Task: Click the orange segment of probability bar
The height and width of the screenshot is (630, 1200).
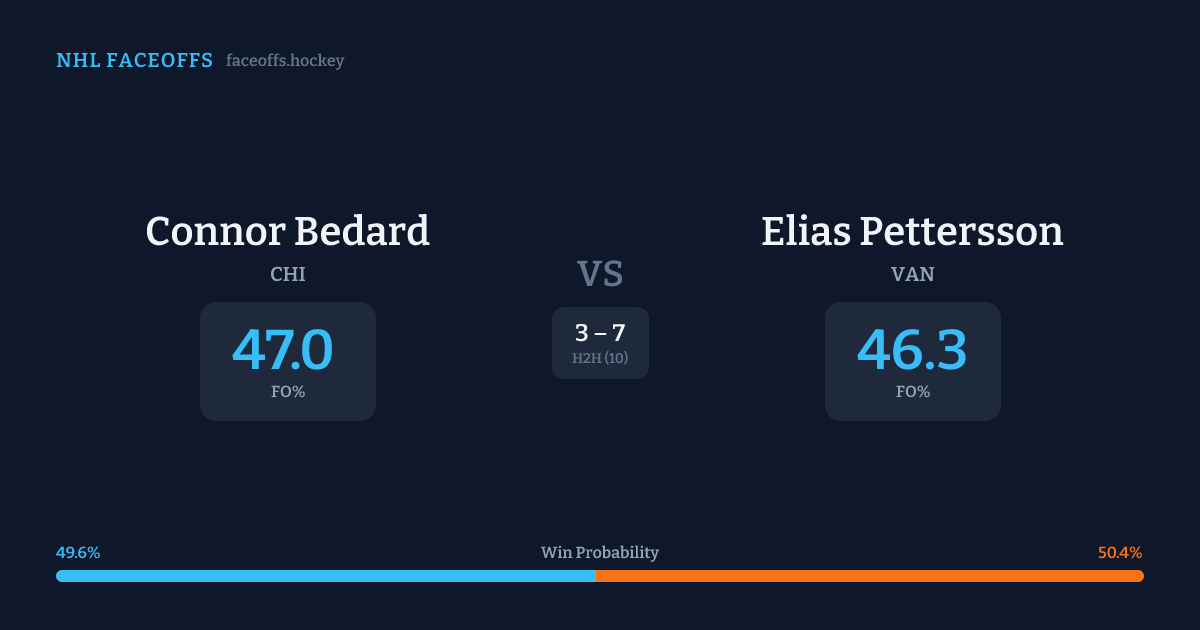Action: click(x=870, y=576)
